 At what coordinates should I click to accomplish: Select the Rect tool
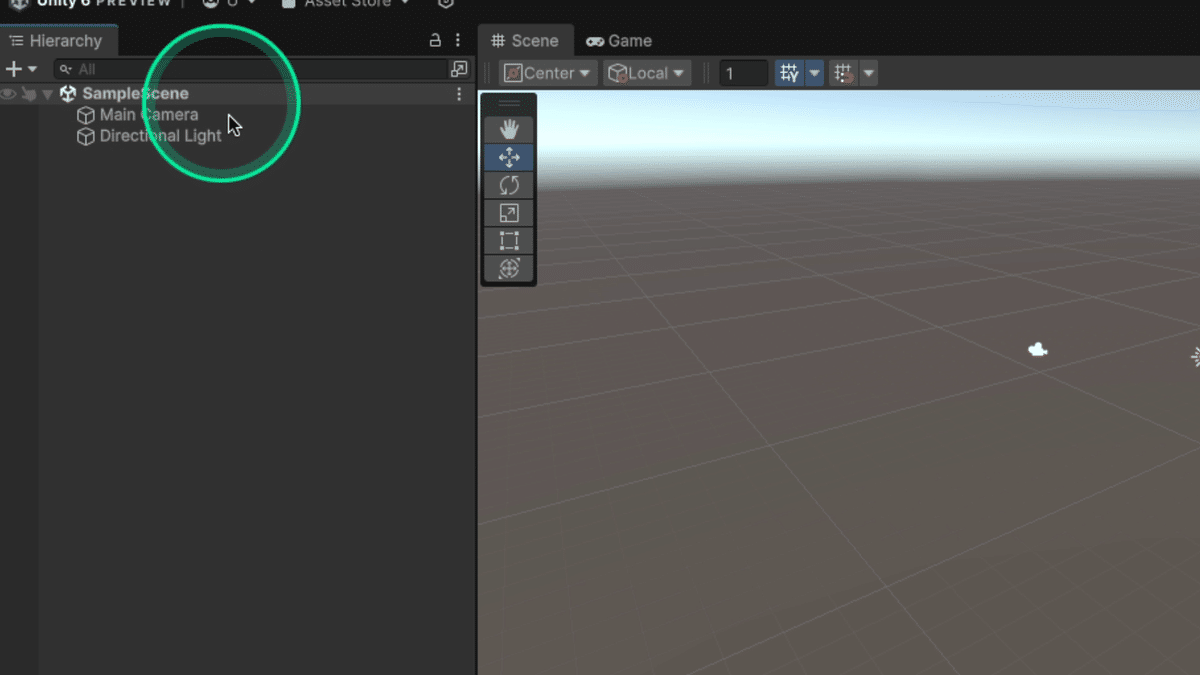tap(509, 240)
